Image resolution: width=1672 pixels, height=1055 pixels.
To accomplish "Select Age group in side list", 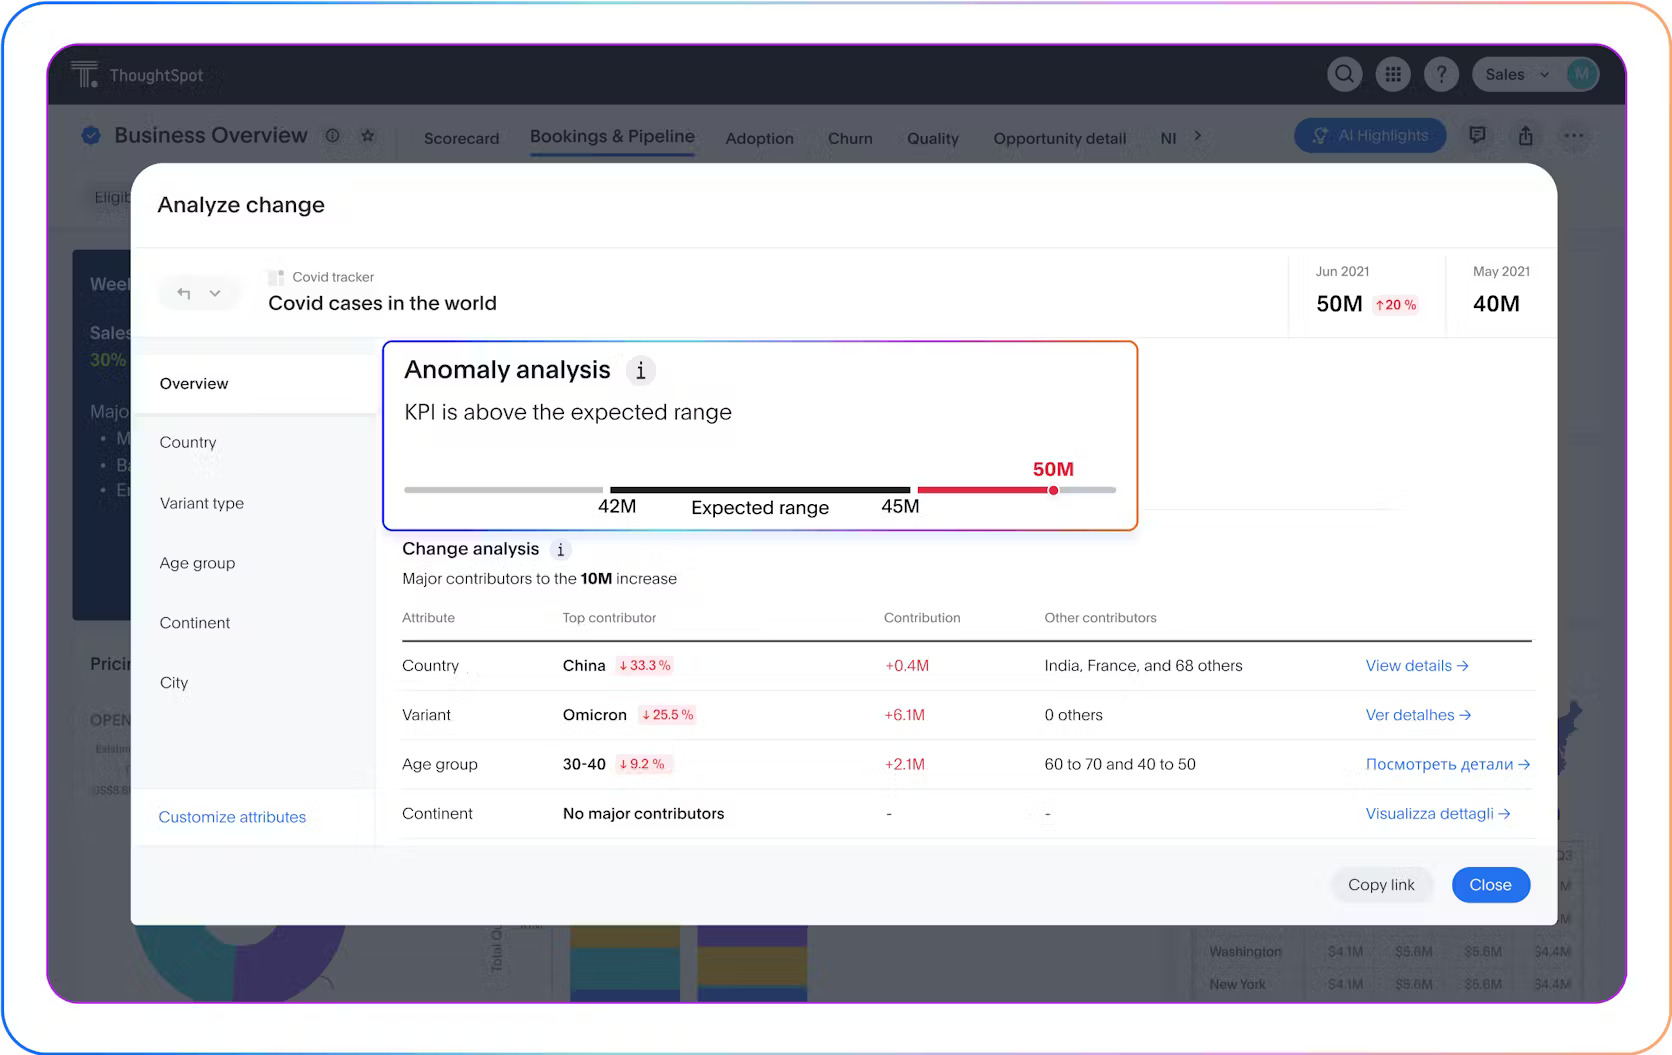I will (x=197, y=563).
